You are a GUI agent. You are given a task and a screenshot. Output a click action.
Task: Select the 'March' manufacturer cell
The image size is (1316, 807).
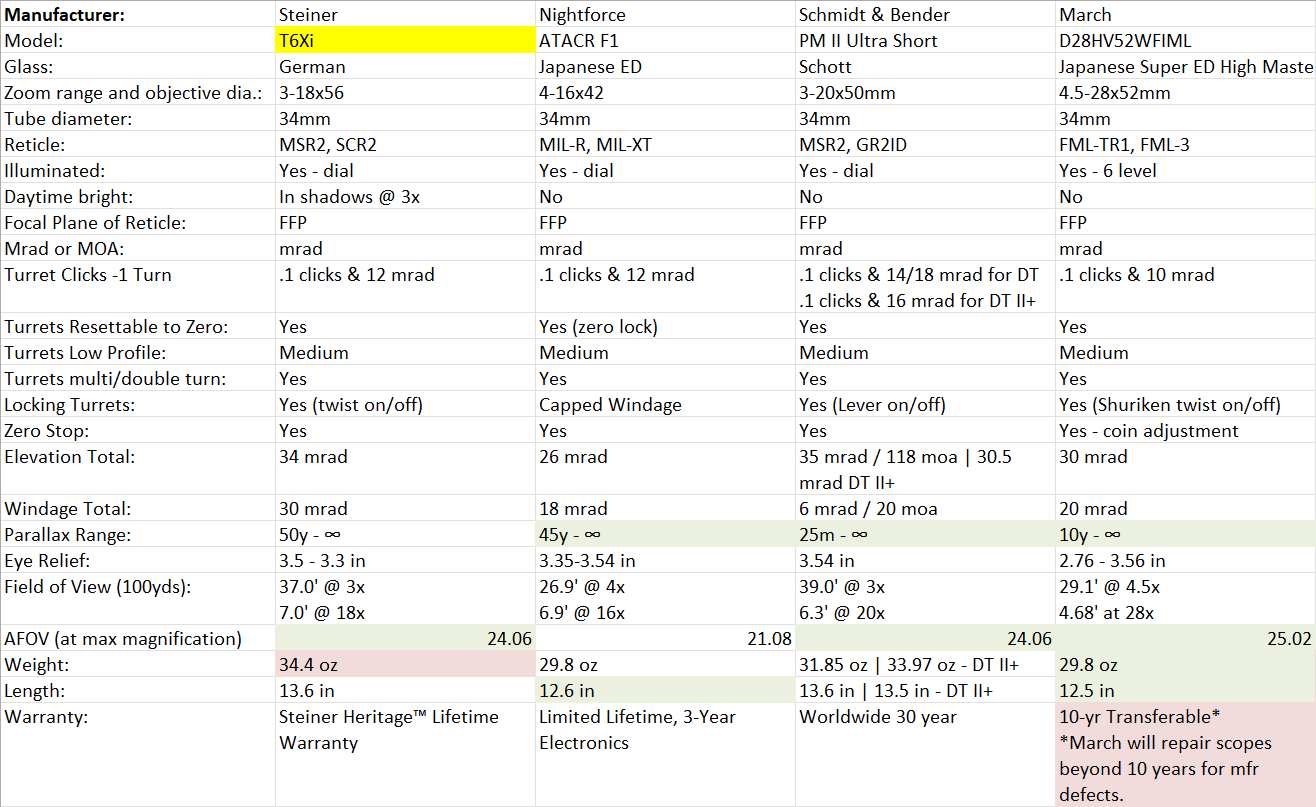tap(1186, 15)
